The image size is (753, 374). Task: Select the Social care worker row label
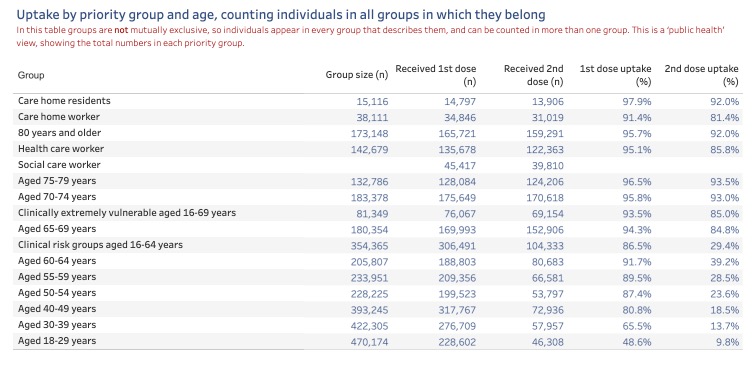coord(60,165)
